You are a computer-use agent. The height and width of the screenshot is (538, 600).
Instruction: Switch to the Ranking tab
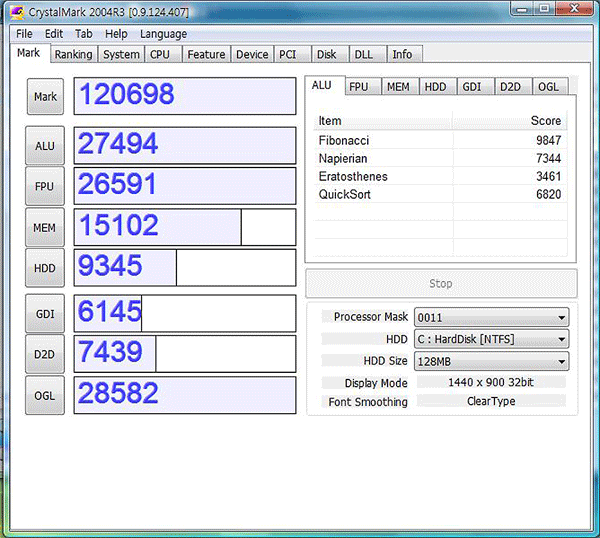tap(73, 54)
